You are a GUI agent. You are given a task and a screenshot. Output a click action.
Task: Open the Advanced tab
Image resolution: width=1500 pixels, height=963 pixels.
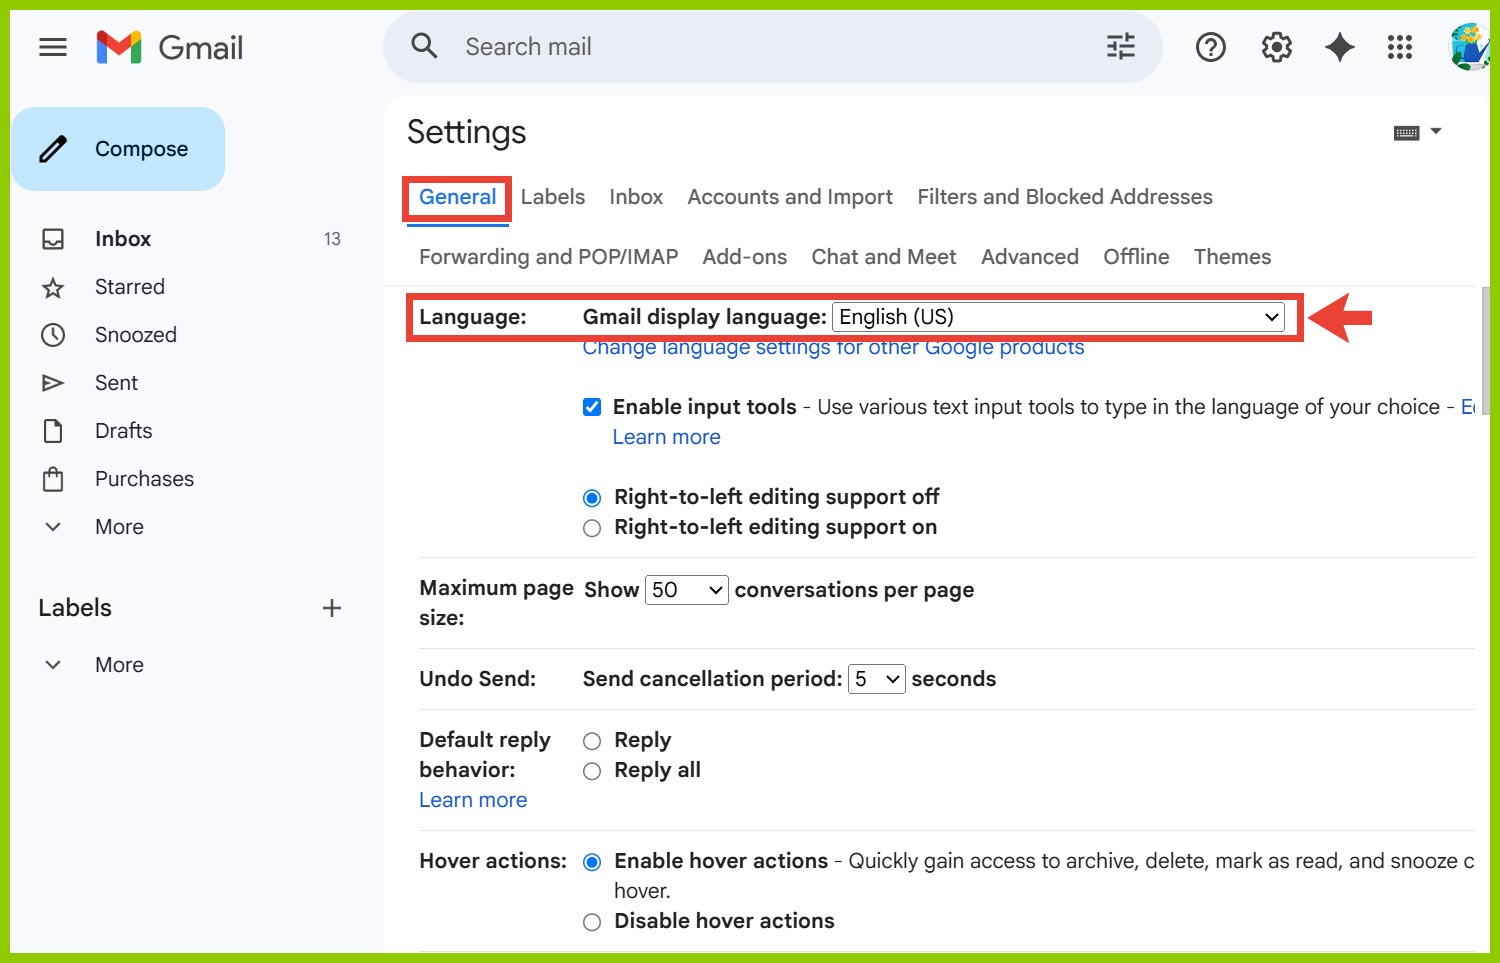click(1030, 257)
